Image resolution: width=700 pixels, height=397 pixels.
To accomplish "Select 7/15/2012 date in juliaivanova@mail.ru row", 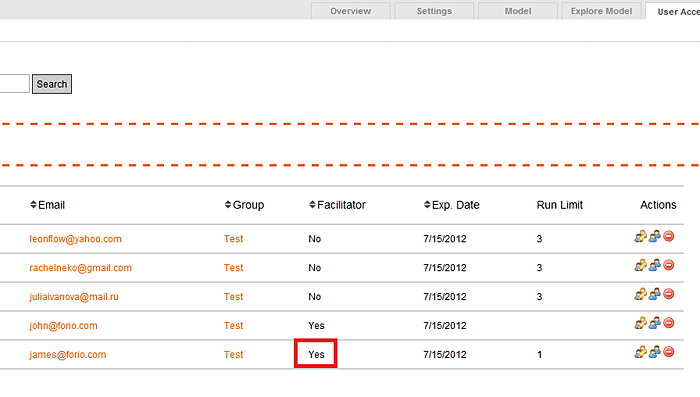I will coord(445,297).
